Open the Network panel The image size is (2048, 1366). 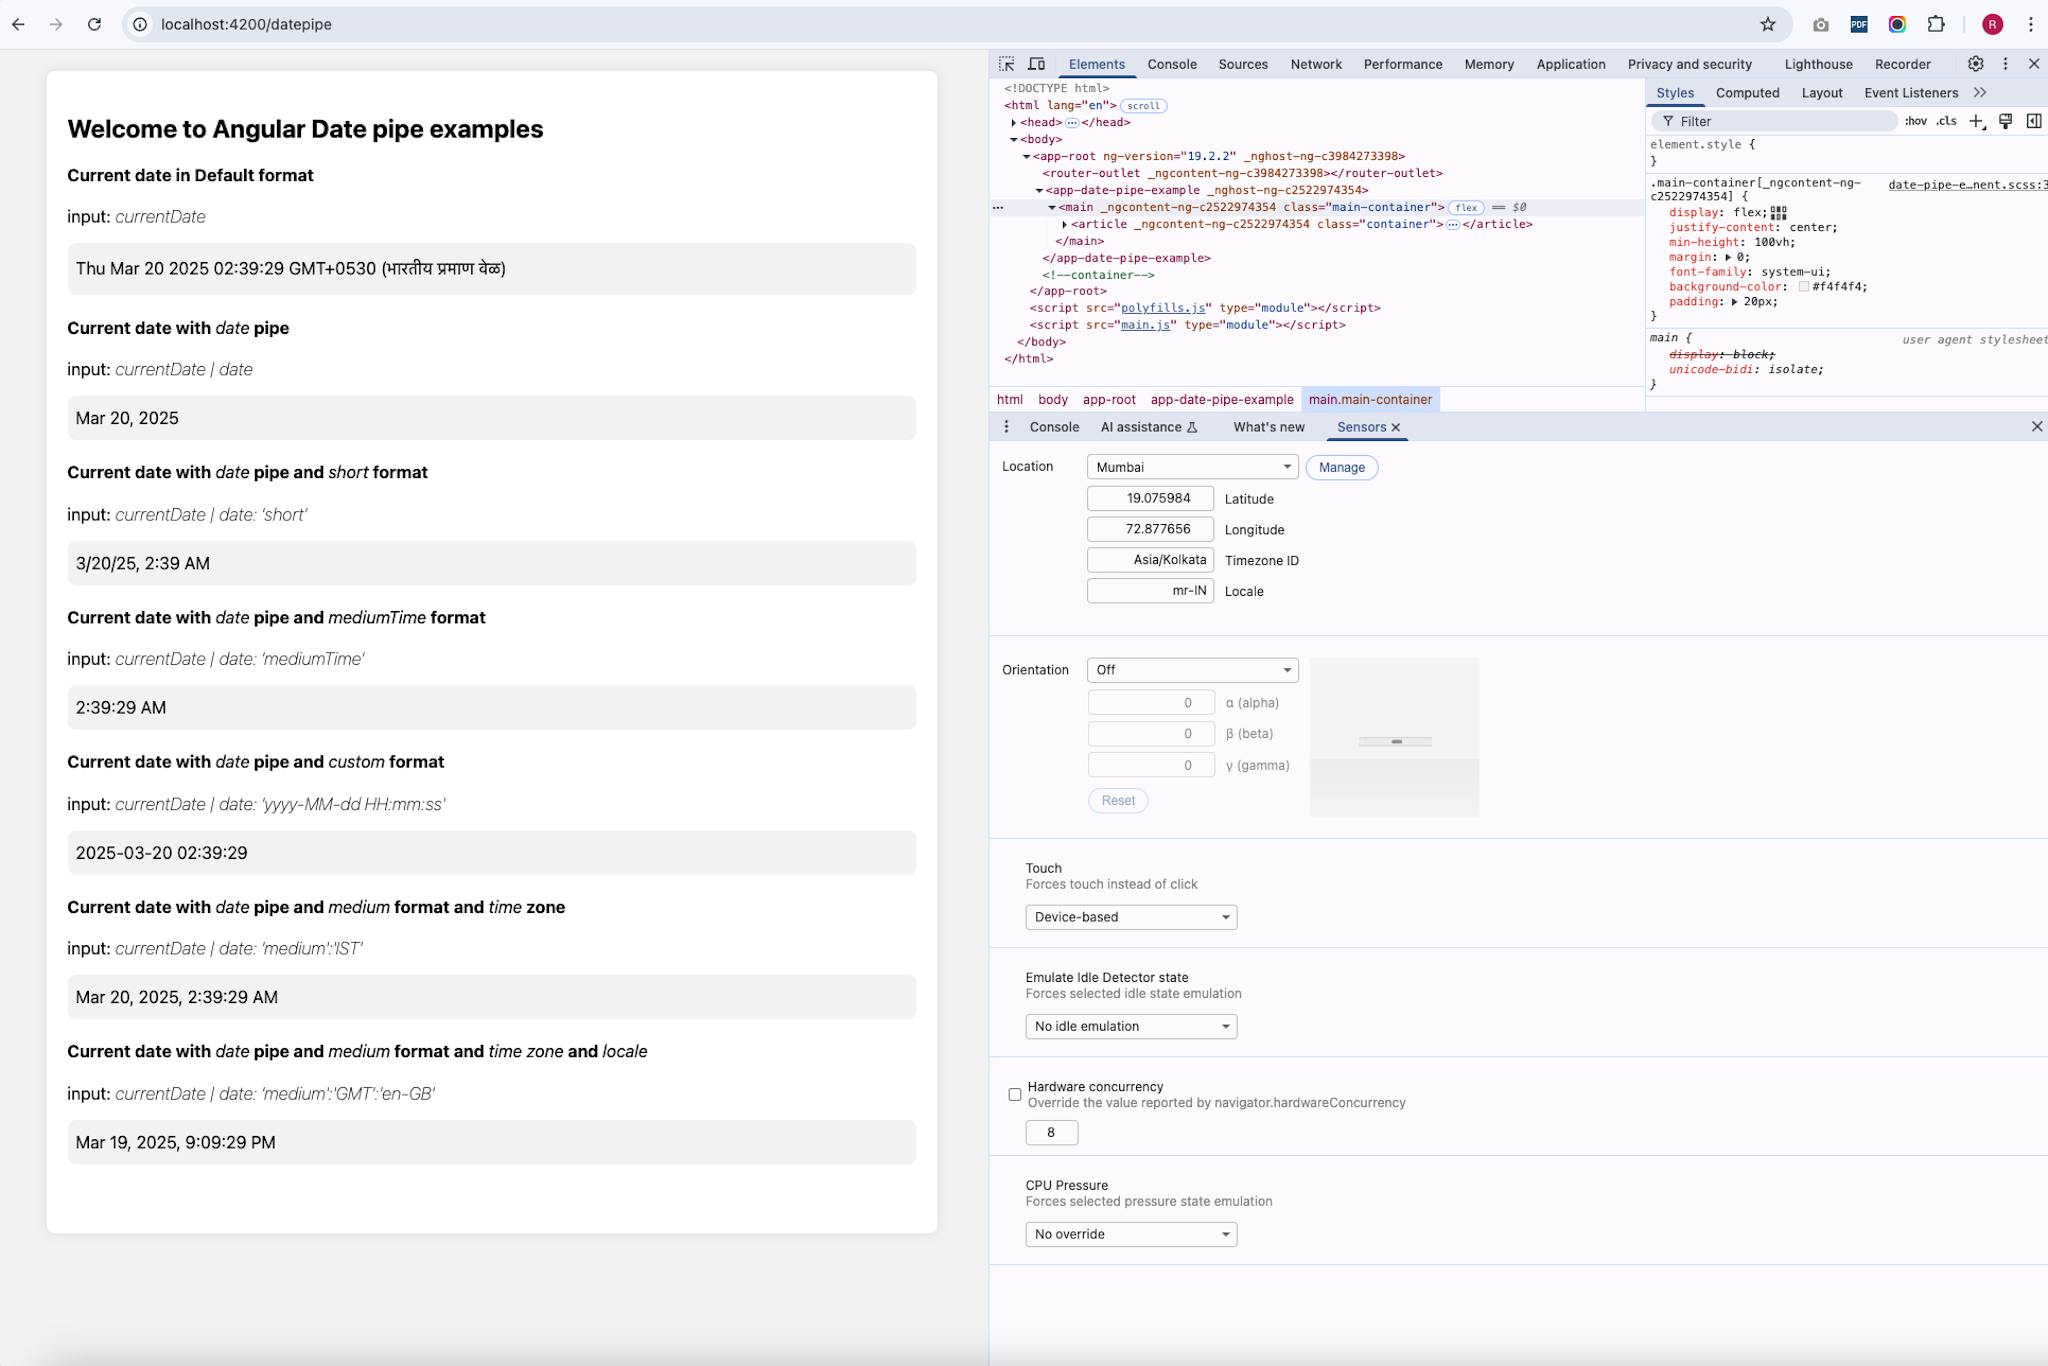click(x=1315, y=64)
